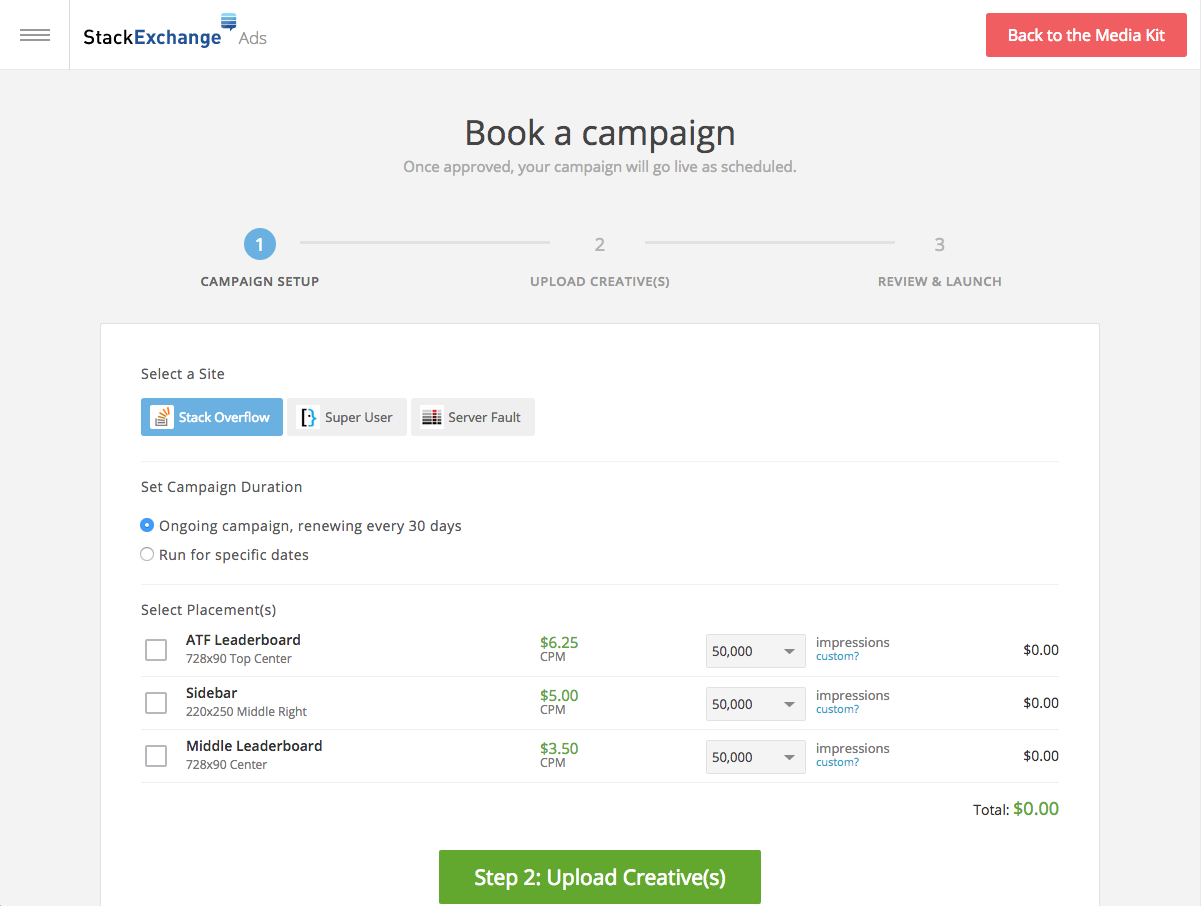
Task: Check the Middle Leaderboard placement checkbox
Action: 156,756
